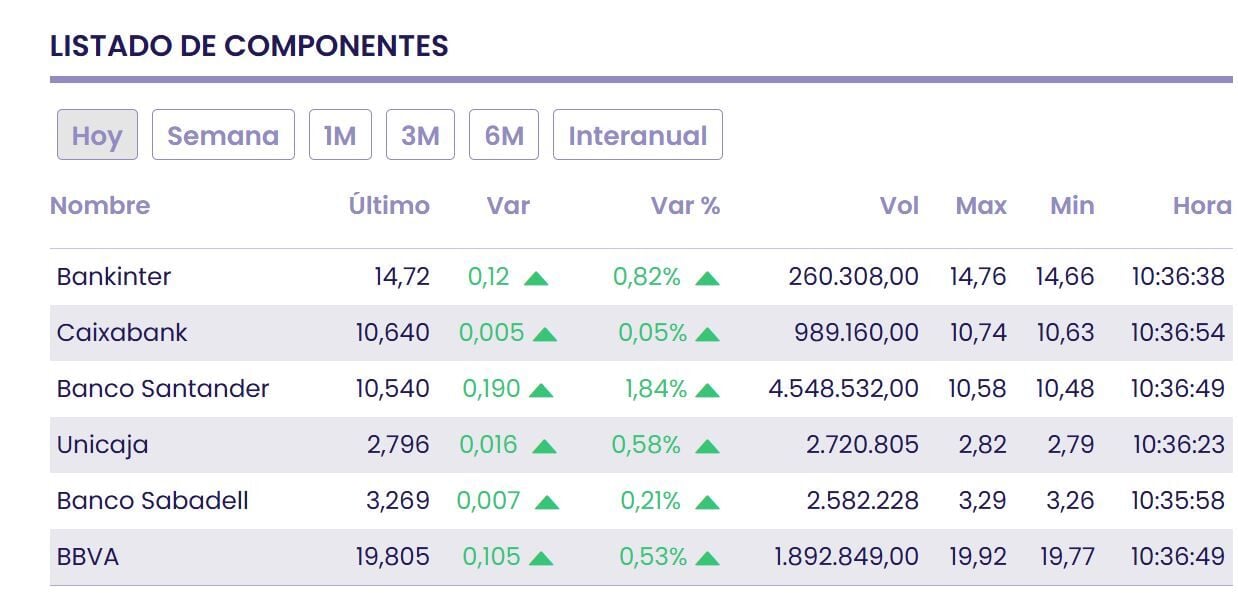1238x607 pixels.
Task: Open the Banco Santander row
Action: (x=163, y=389)
